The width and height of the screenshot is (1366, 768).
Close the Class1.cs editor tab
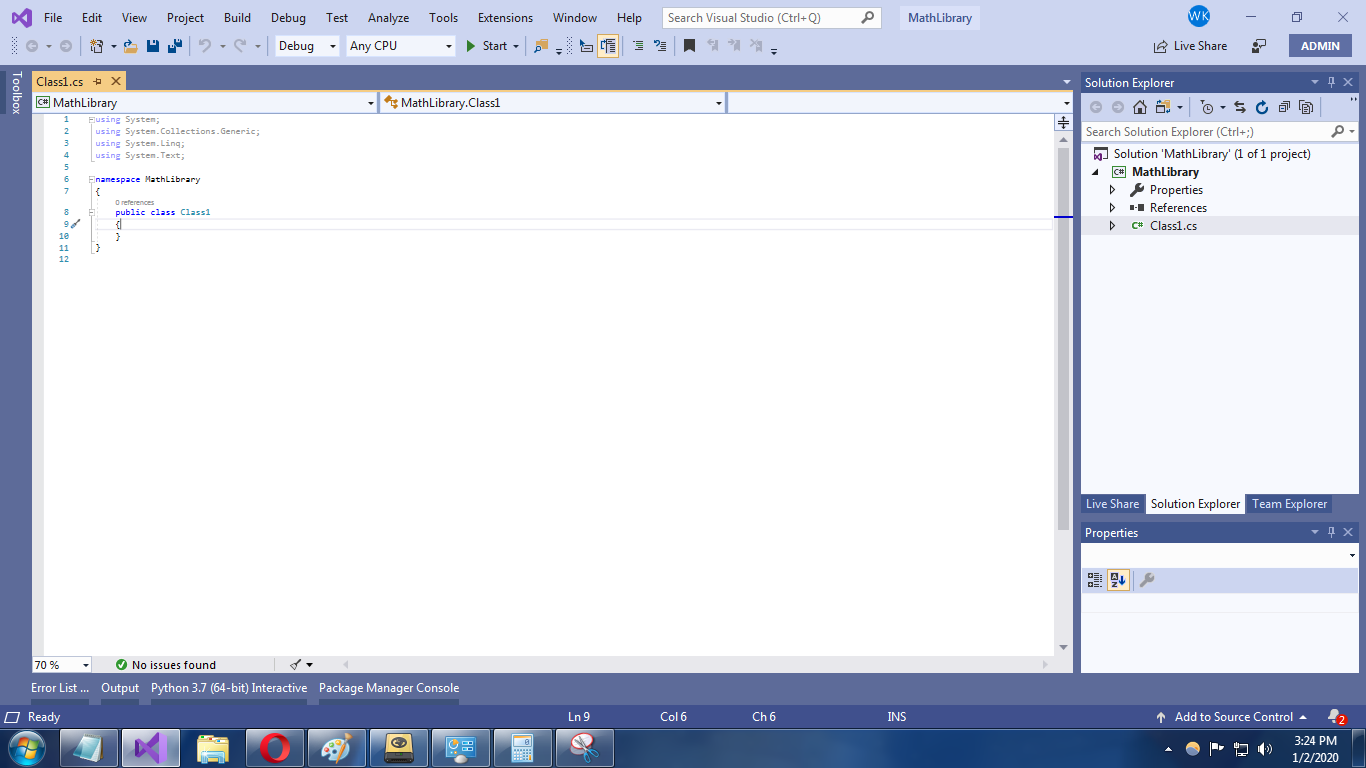click(116, 82)
